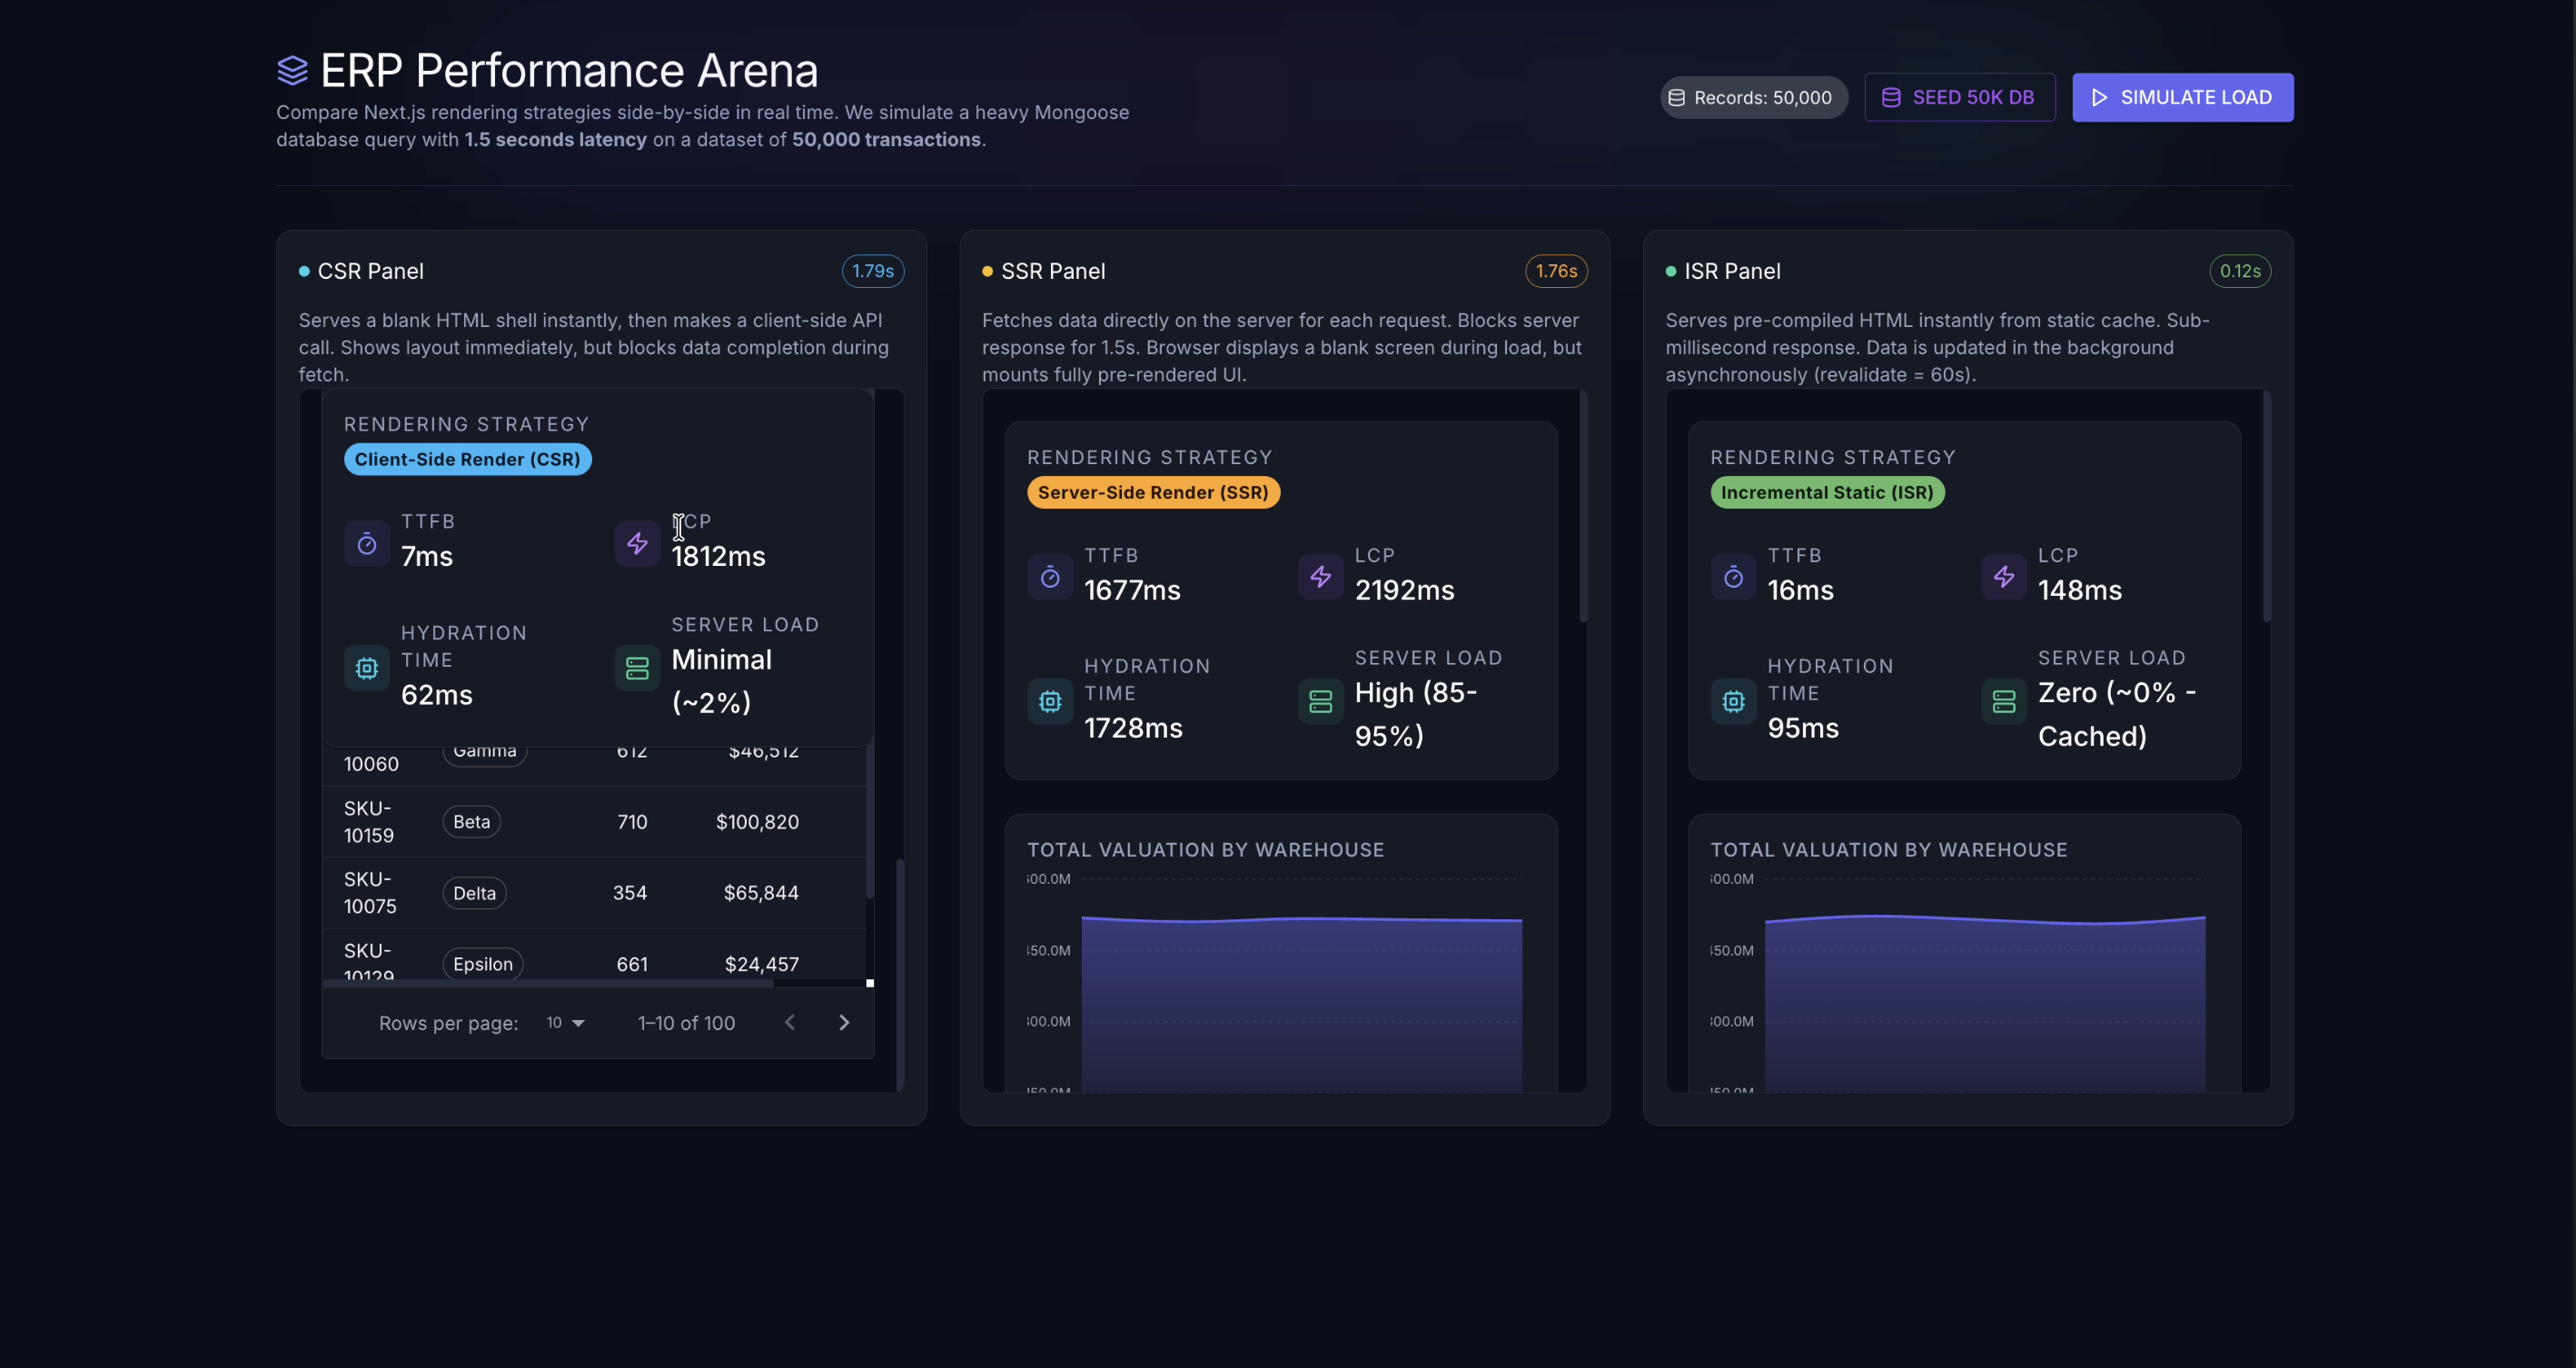The width and height of the screenshot is (2576, 1368).
Task: Click the "ISR Panel" title
Action: [1732, 271]
